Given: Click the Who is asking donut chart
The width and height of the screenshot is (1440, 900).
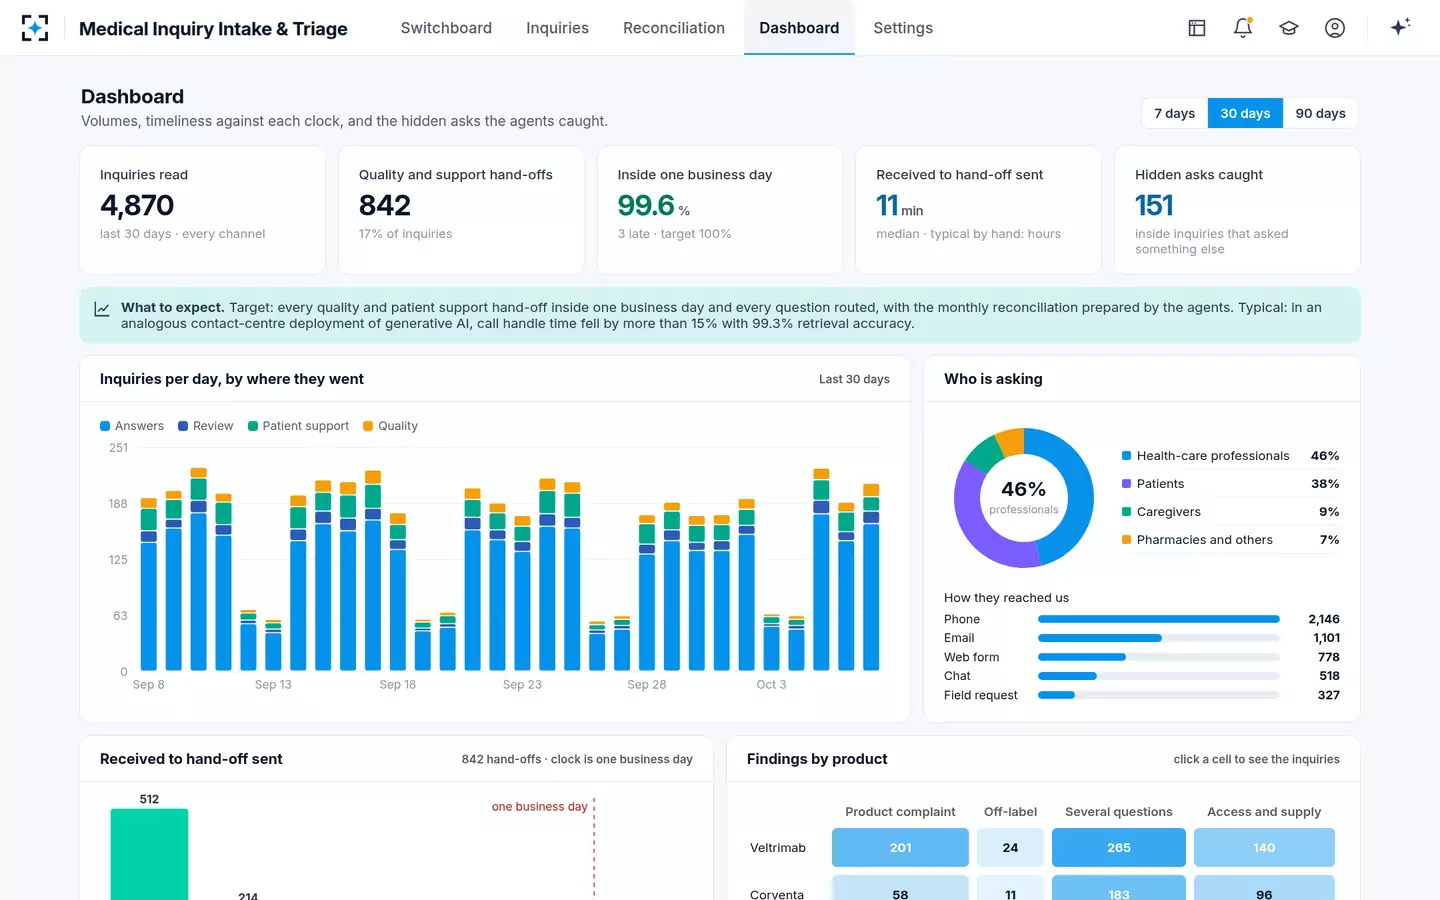Looking at the screenshot, I should pos(1023,497).
